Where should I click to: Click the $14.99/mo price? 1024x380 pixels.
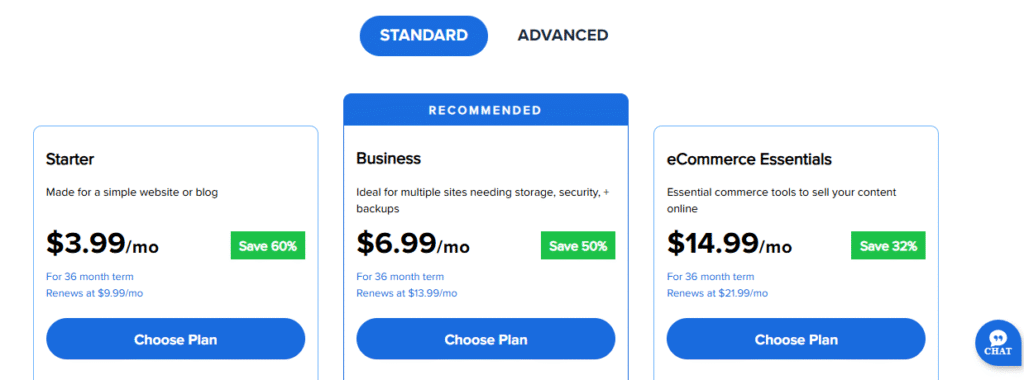pyautogui.click(x=729, y=244)
